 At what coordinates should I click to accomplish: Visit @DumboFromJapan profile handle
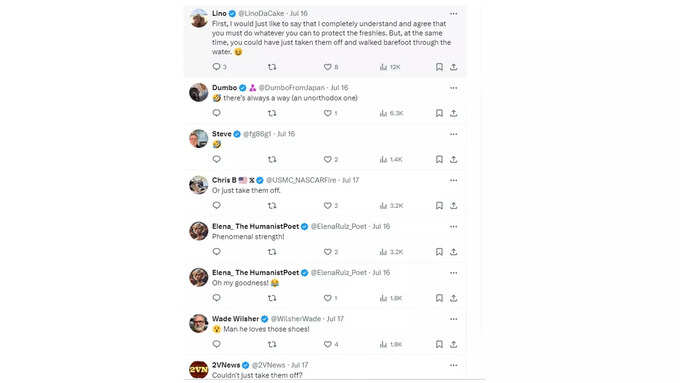coord(291,88)
